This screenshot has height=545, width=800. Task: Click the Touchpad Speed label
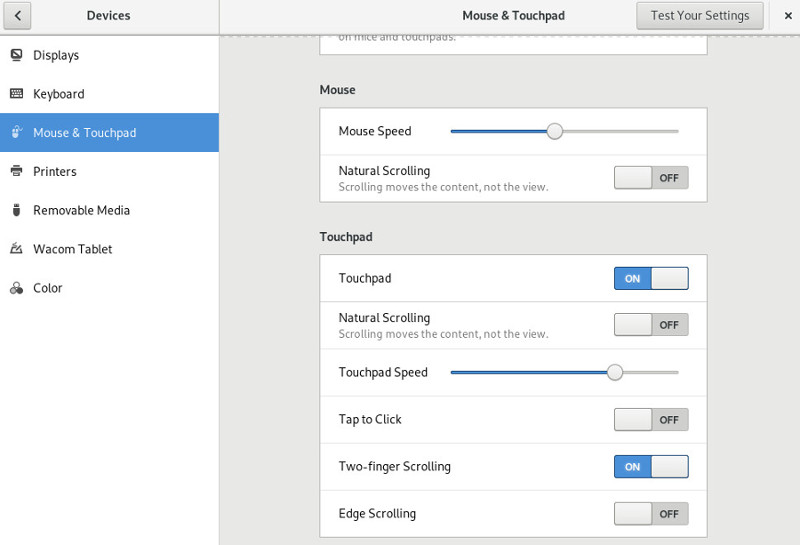(383, 373)
